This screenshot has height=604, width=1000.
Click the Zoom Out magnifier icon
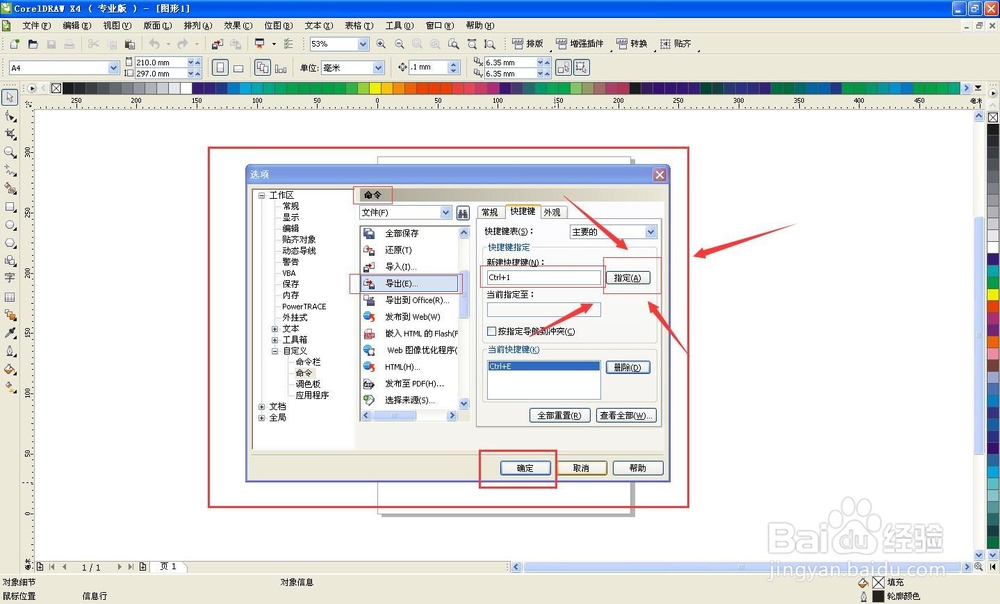coord(399,44)
